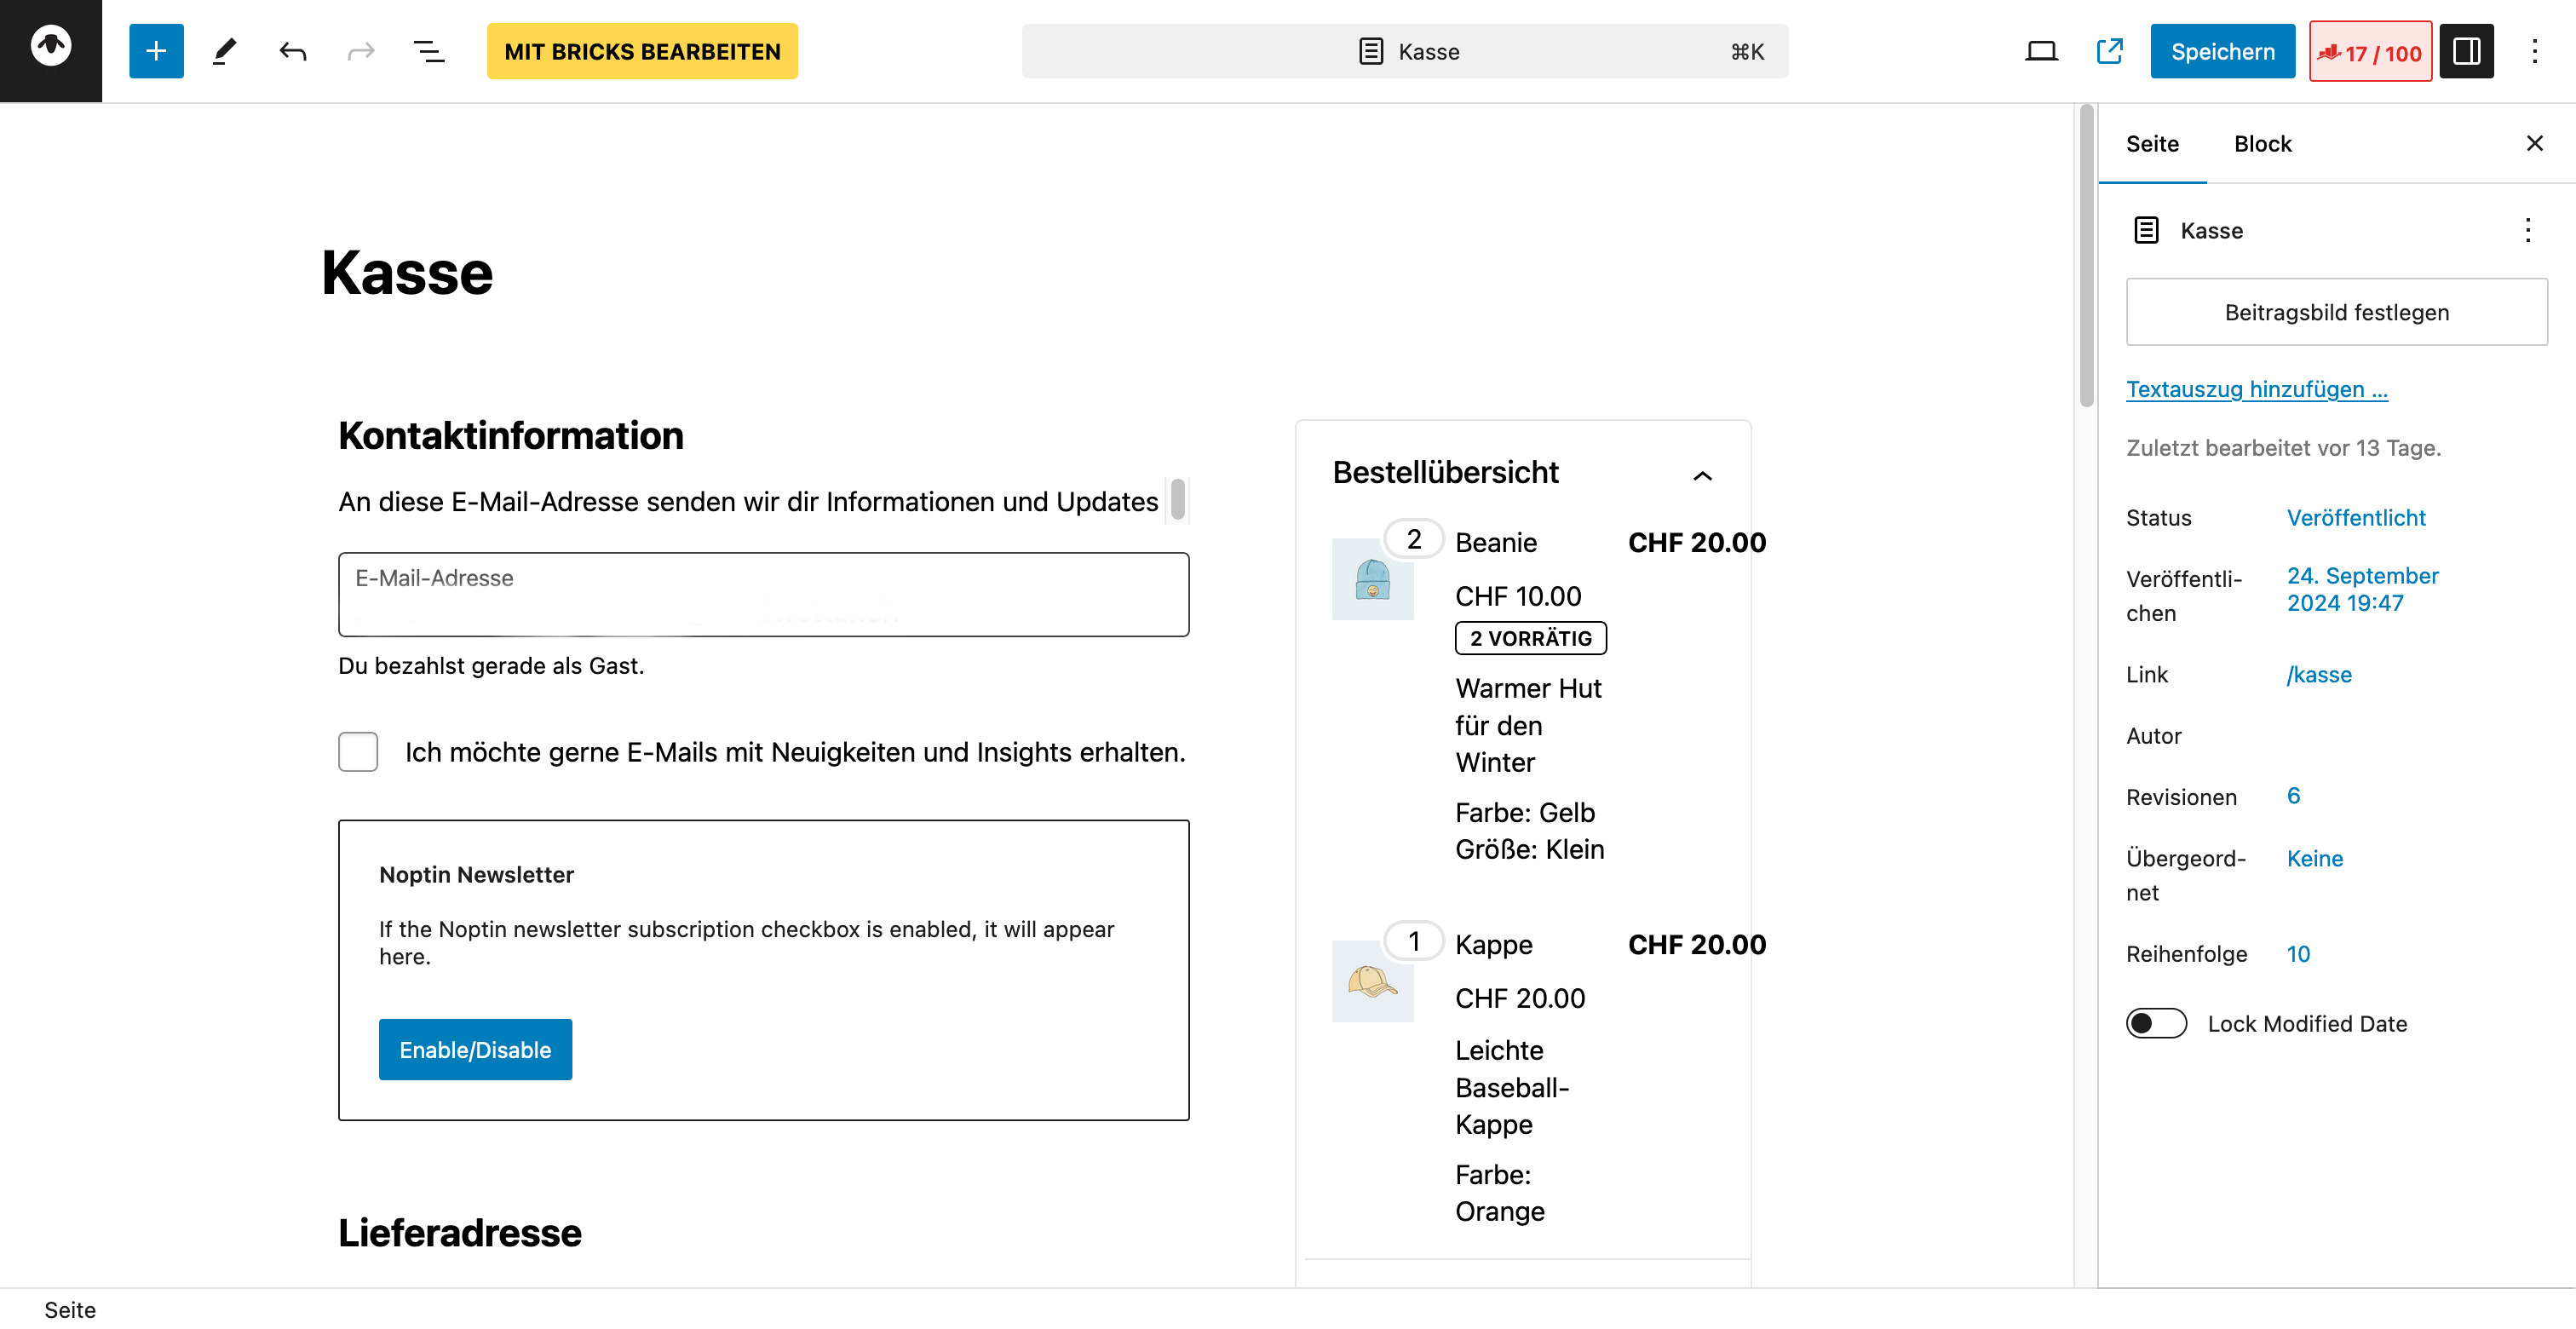Select the pencil Tools icon
Screen dimensions: 2576x1329
[224, 51]
